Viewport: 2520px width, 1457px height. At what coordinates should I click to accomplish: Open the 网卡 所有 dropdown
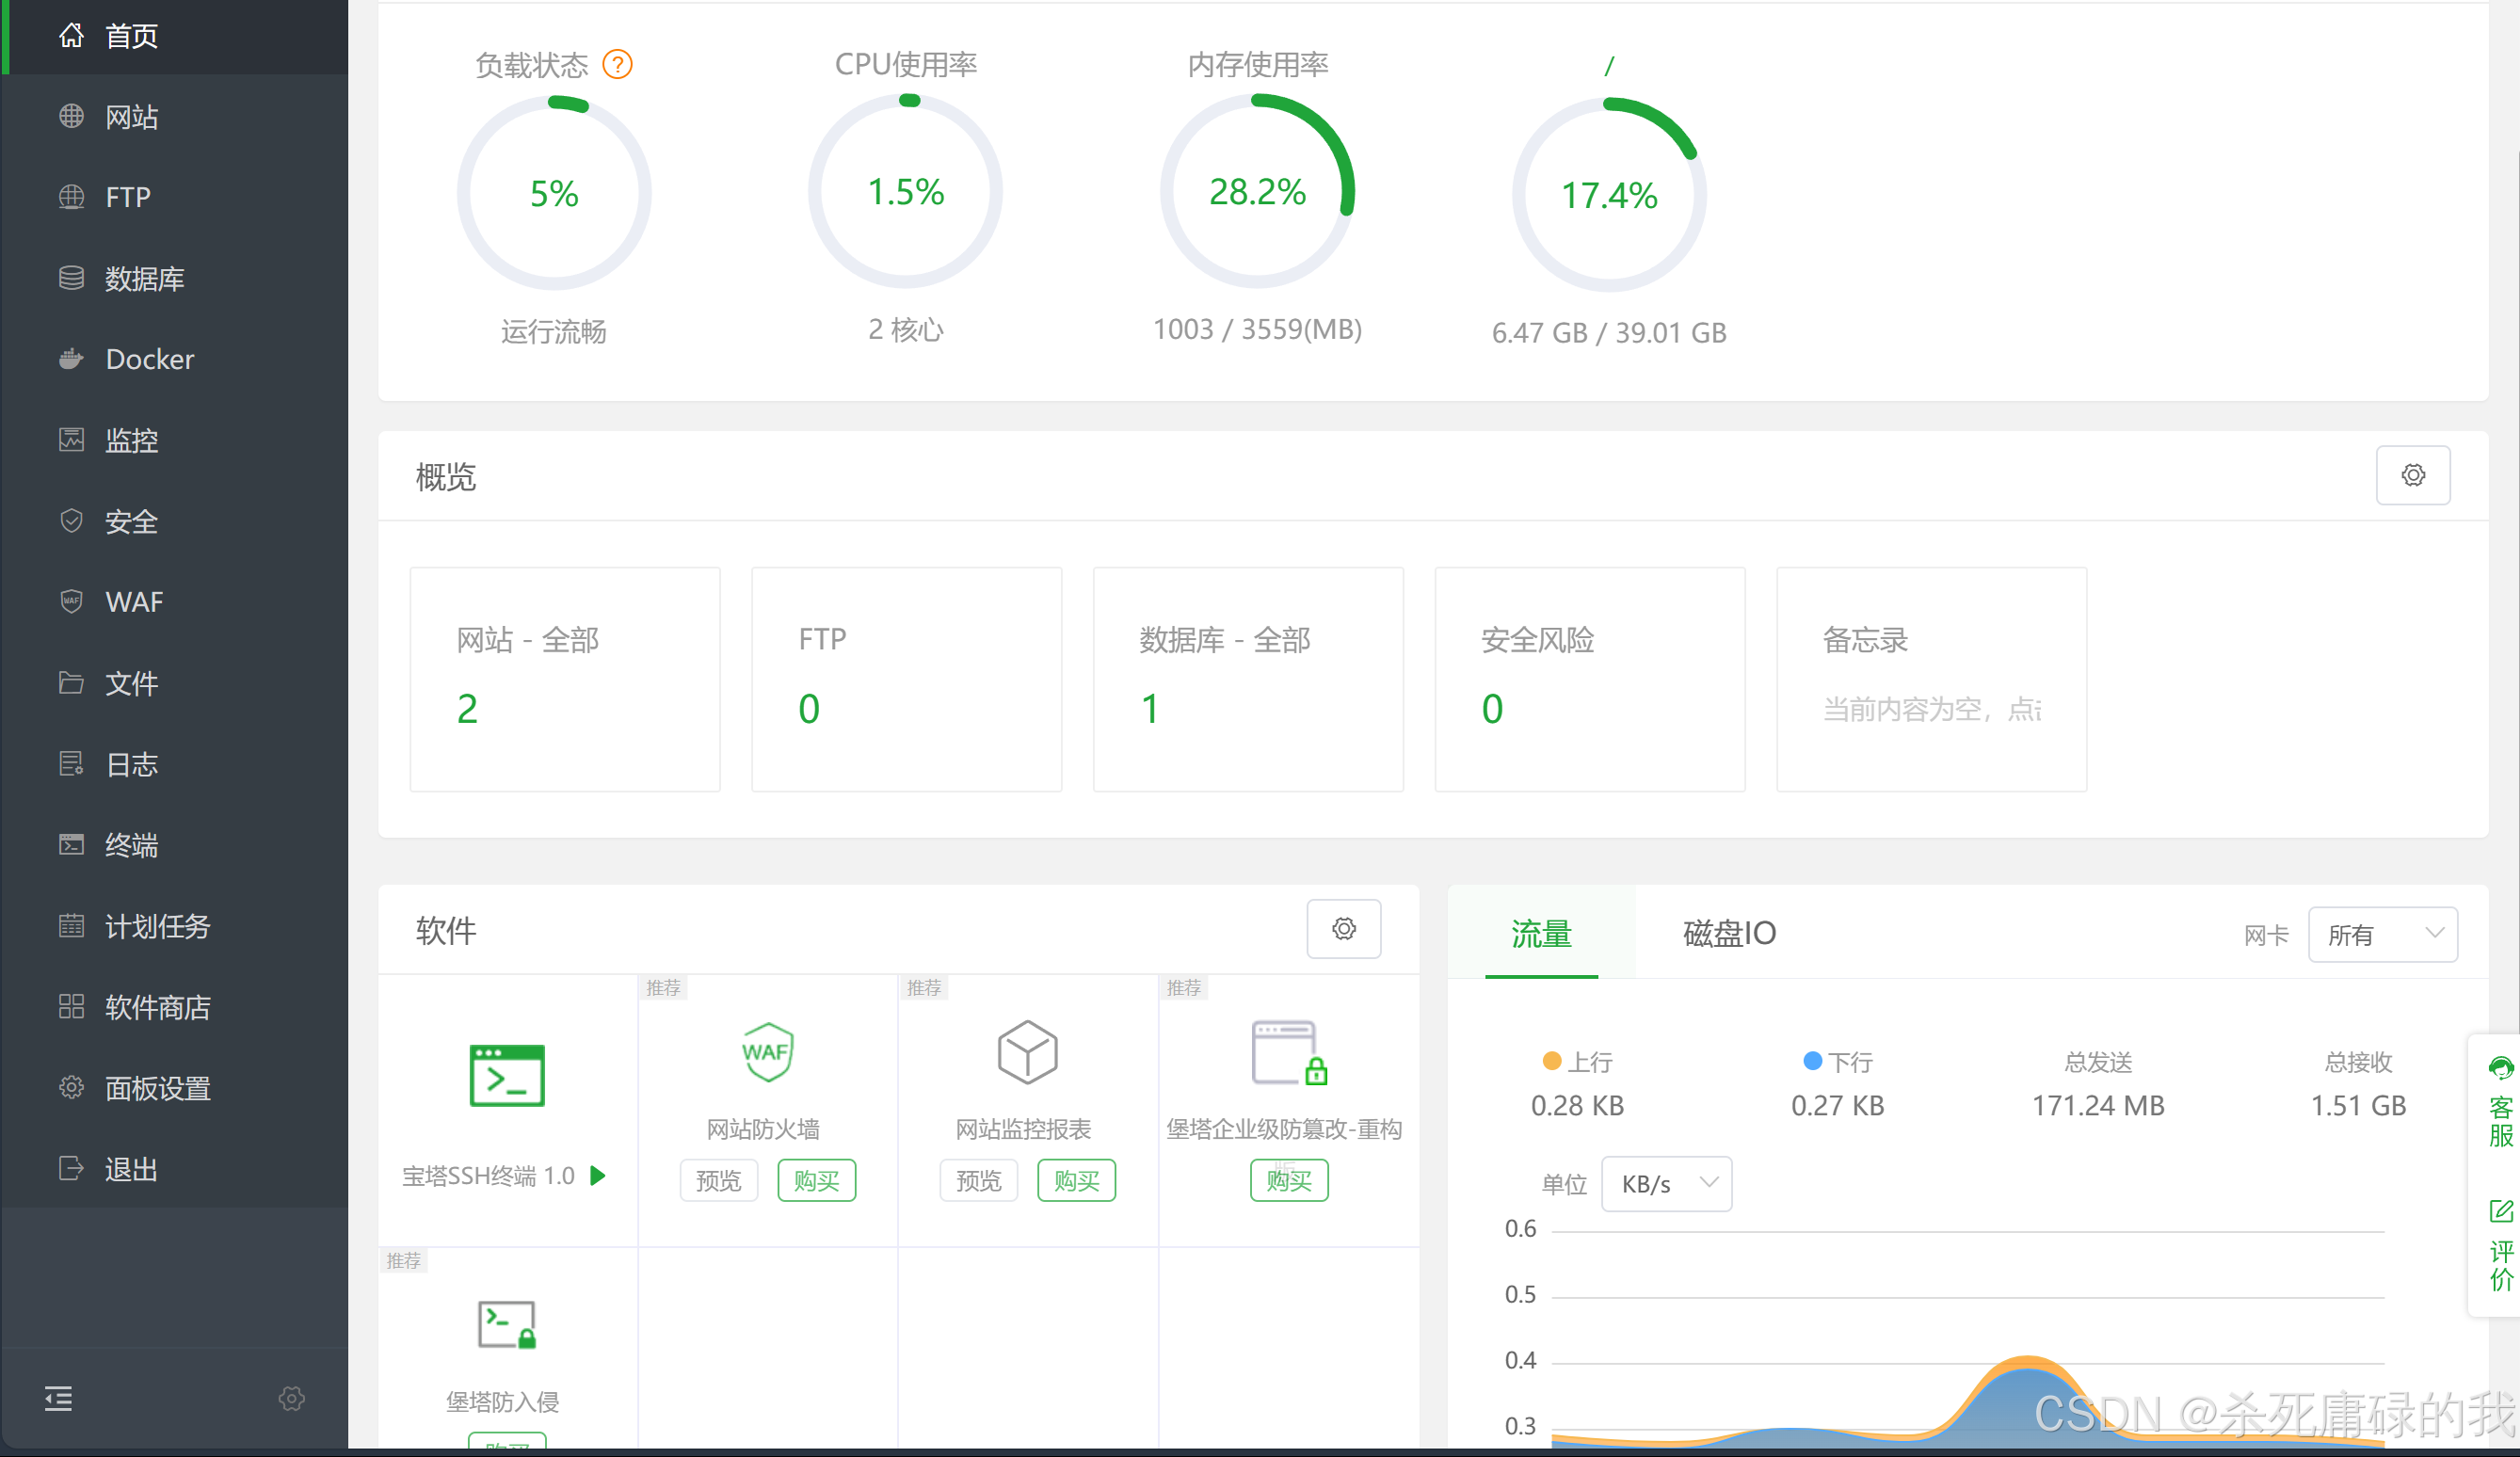[x=2383, y=934]
